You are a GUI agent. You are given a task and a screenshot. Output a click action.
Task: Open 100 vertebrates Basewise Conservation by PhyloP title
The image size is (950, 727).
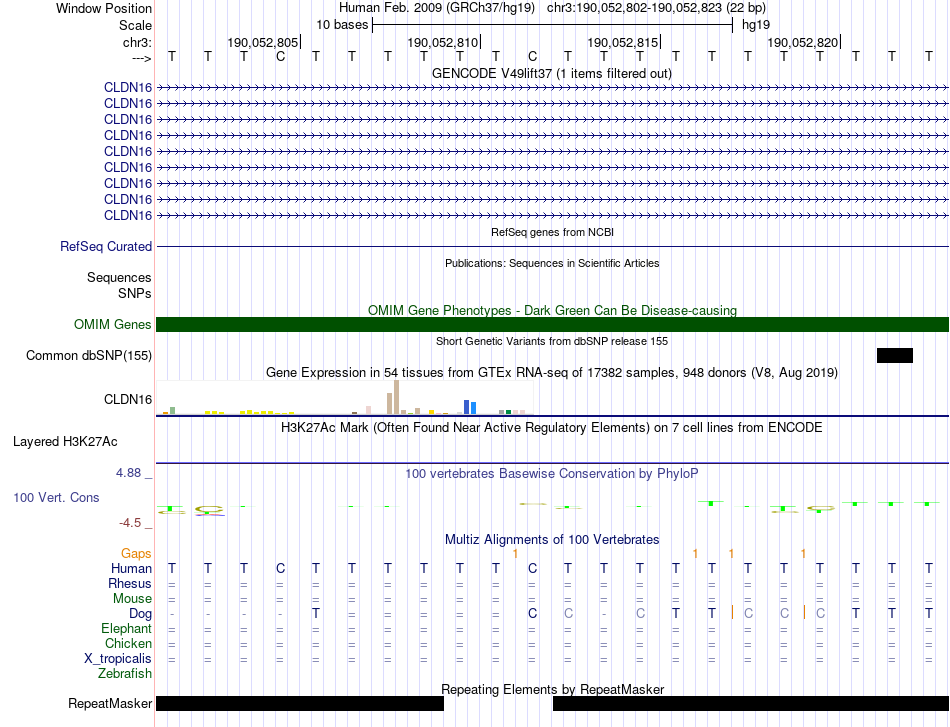(551, 474)
